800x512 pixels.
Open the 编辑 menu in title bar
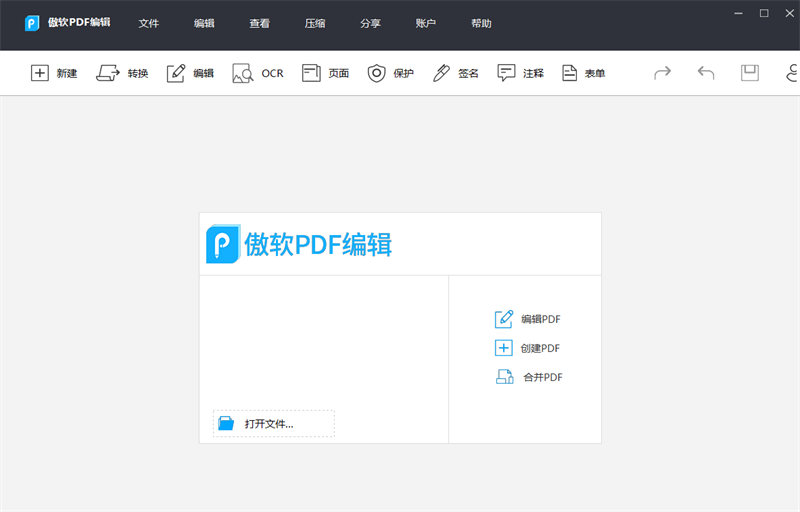pyautogui.click(x=204, y=23)
